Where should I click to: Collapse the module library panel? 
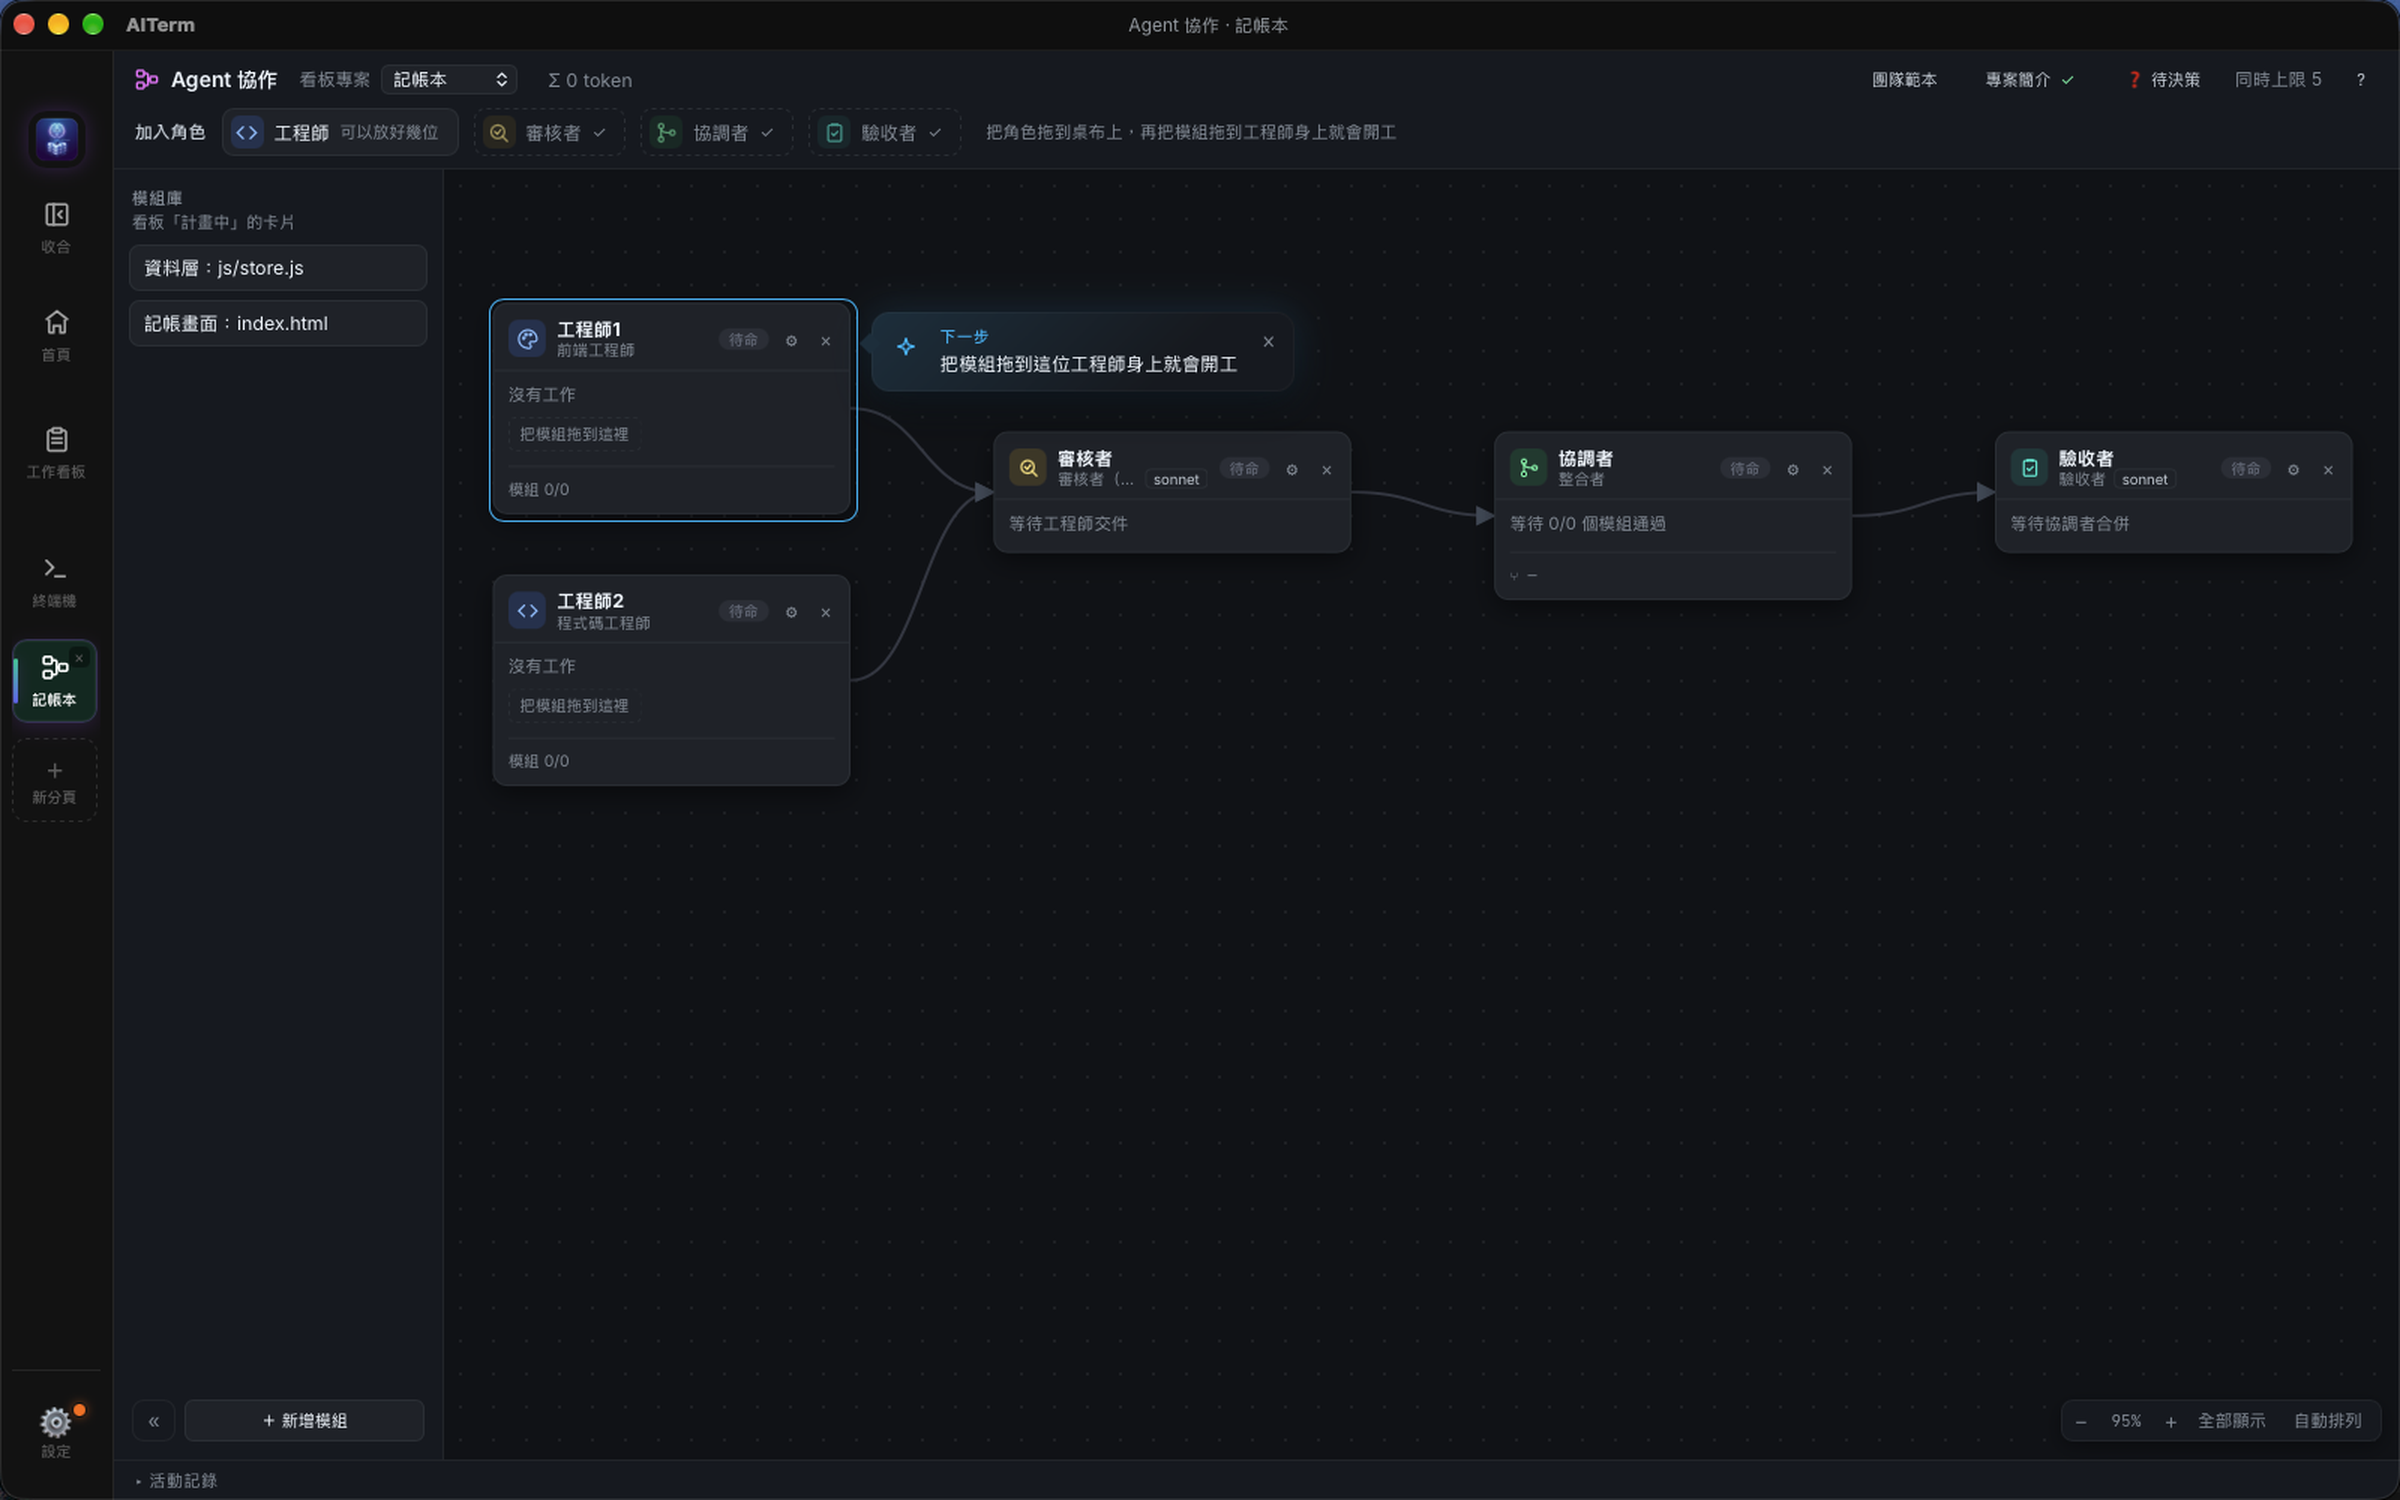point(154,1421)
